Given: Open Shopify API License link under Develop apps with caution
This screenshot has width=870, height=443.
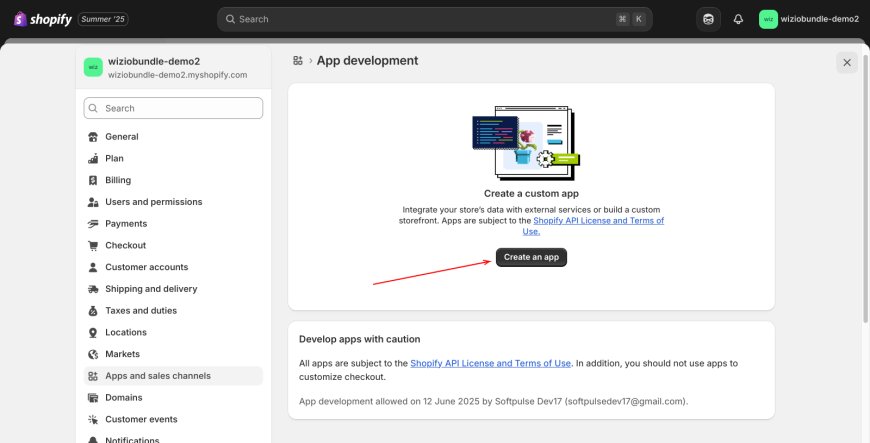Looking at the screenshot, I should point(490,363).
